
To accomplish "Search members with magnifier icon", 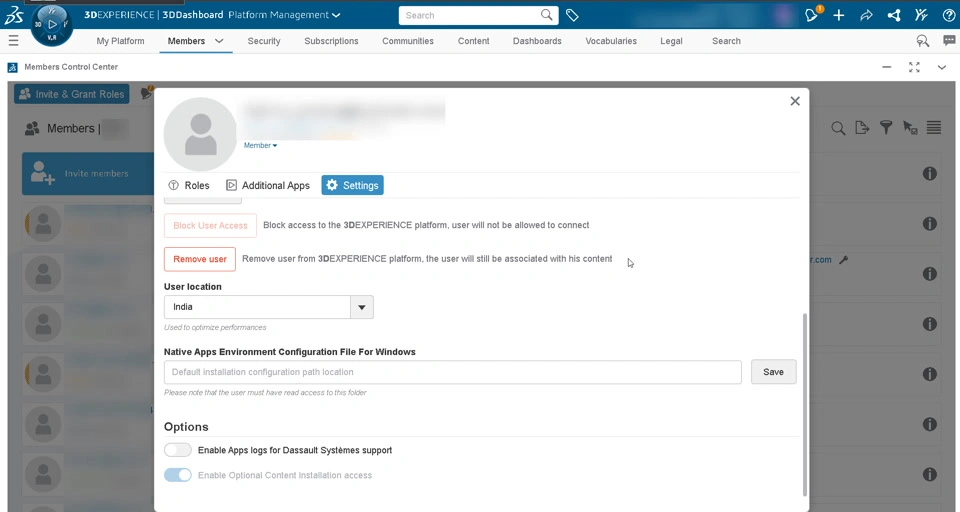I will click(838, 128).
